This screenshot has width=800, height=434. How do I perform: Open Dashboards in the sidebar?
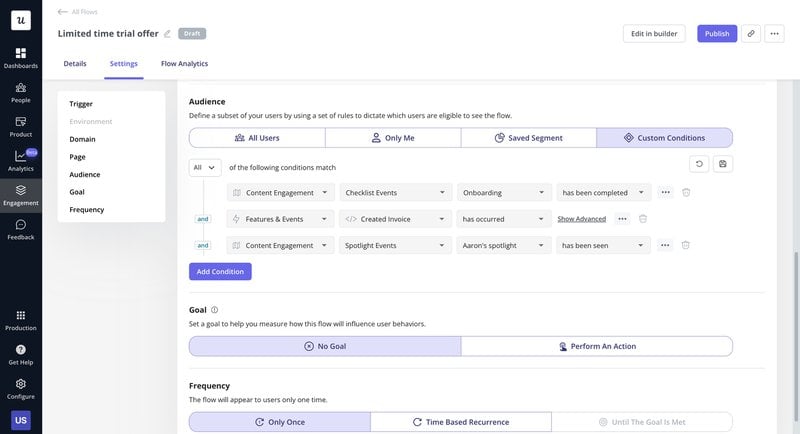21,58
